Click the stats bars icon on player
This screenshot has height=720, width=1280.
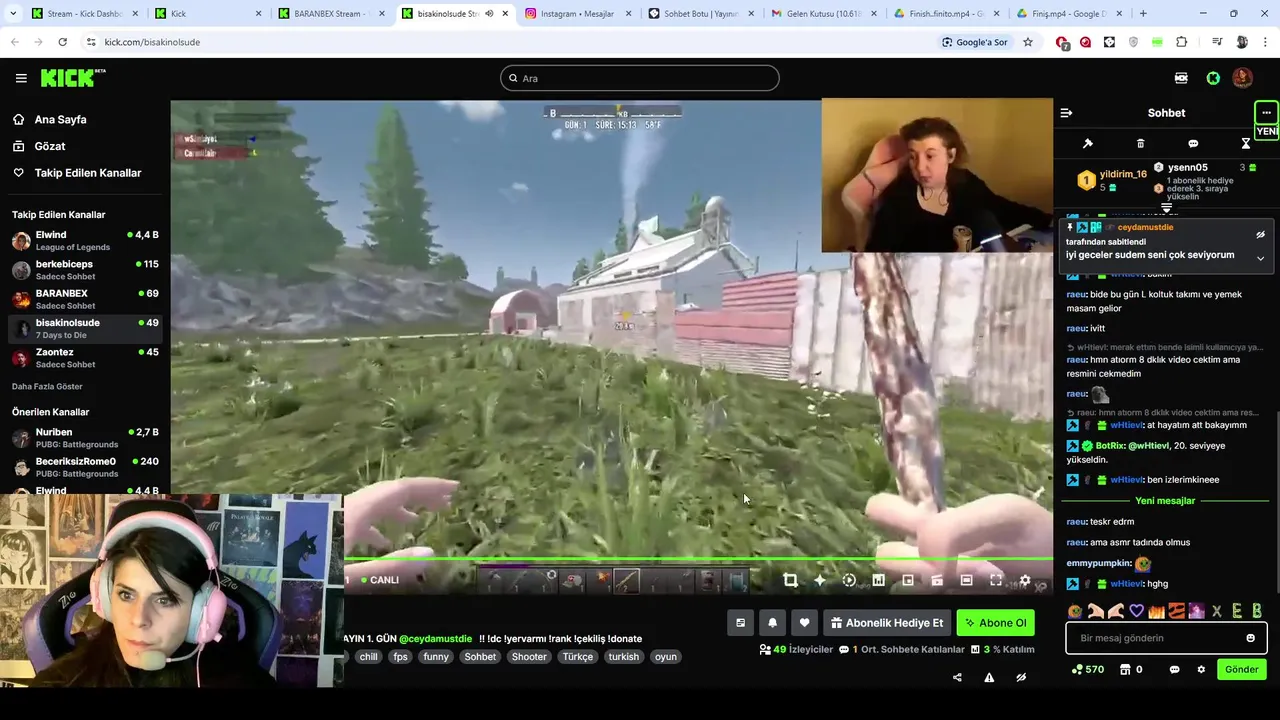point(878,580)
